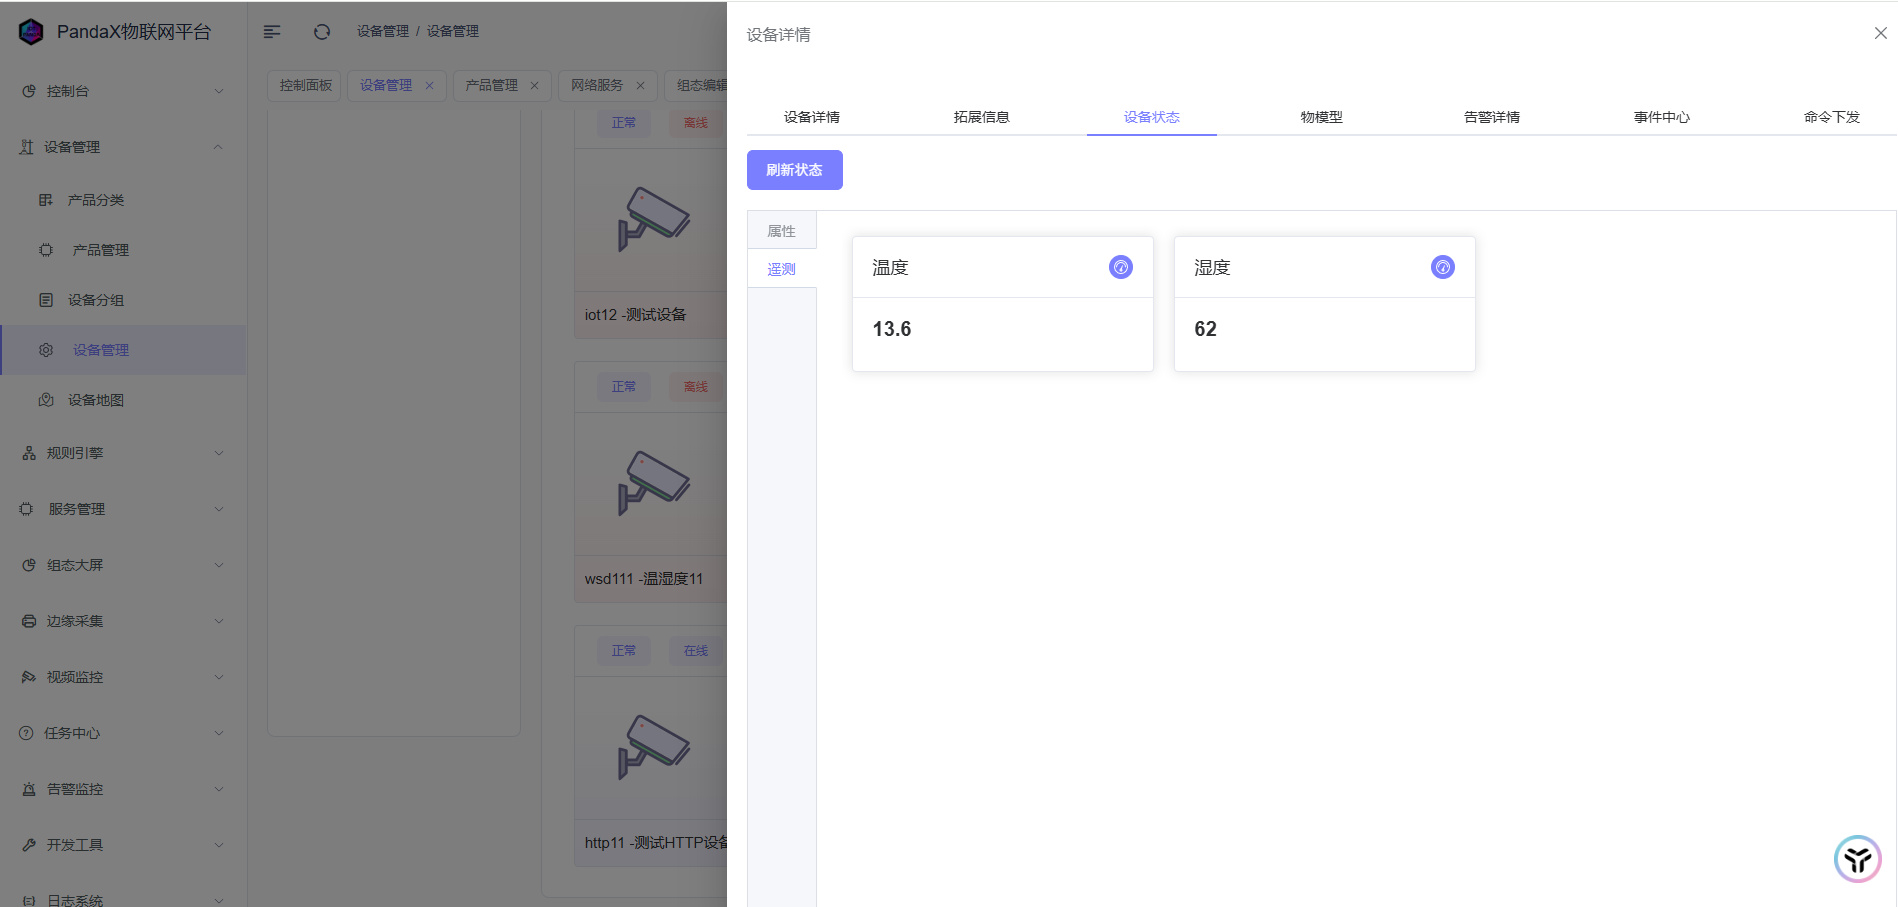Close the 产品管理 page tab
Image resolution: width=1898 pixels, height=907 pixels.
[x=534, y=86]
